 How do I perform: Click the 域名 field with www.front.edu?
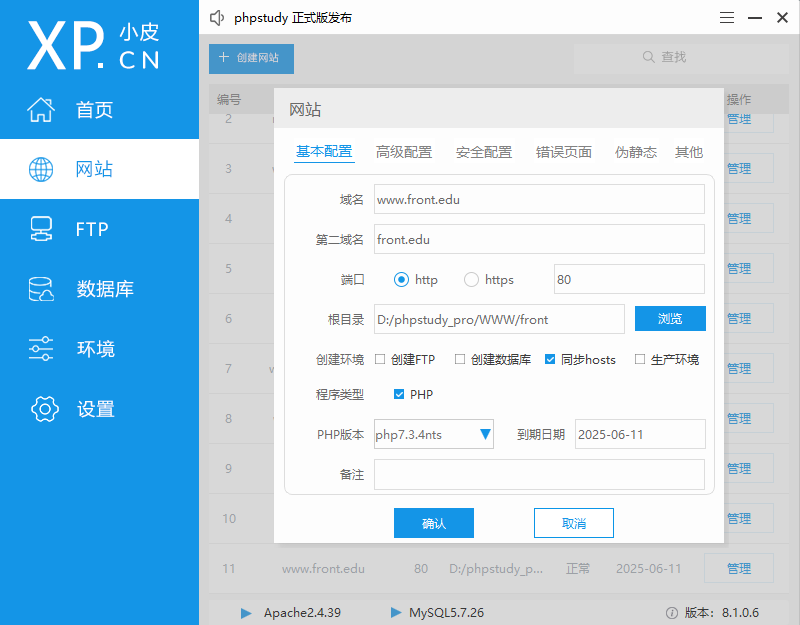coord(539,199)
